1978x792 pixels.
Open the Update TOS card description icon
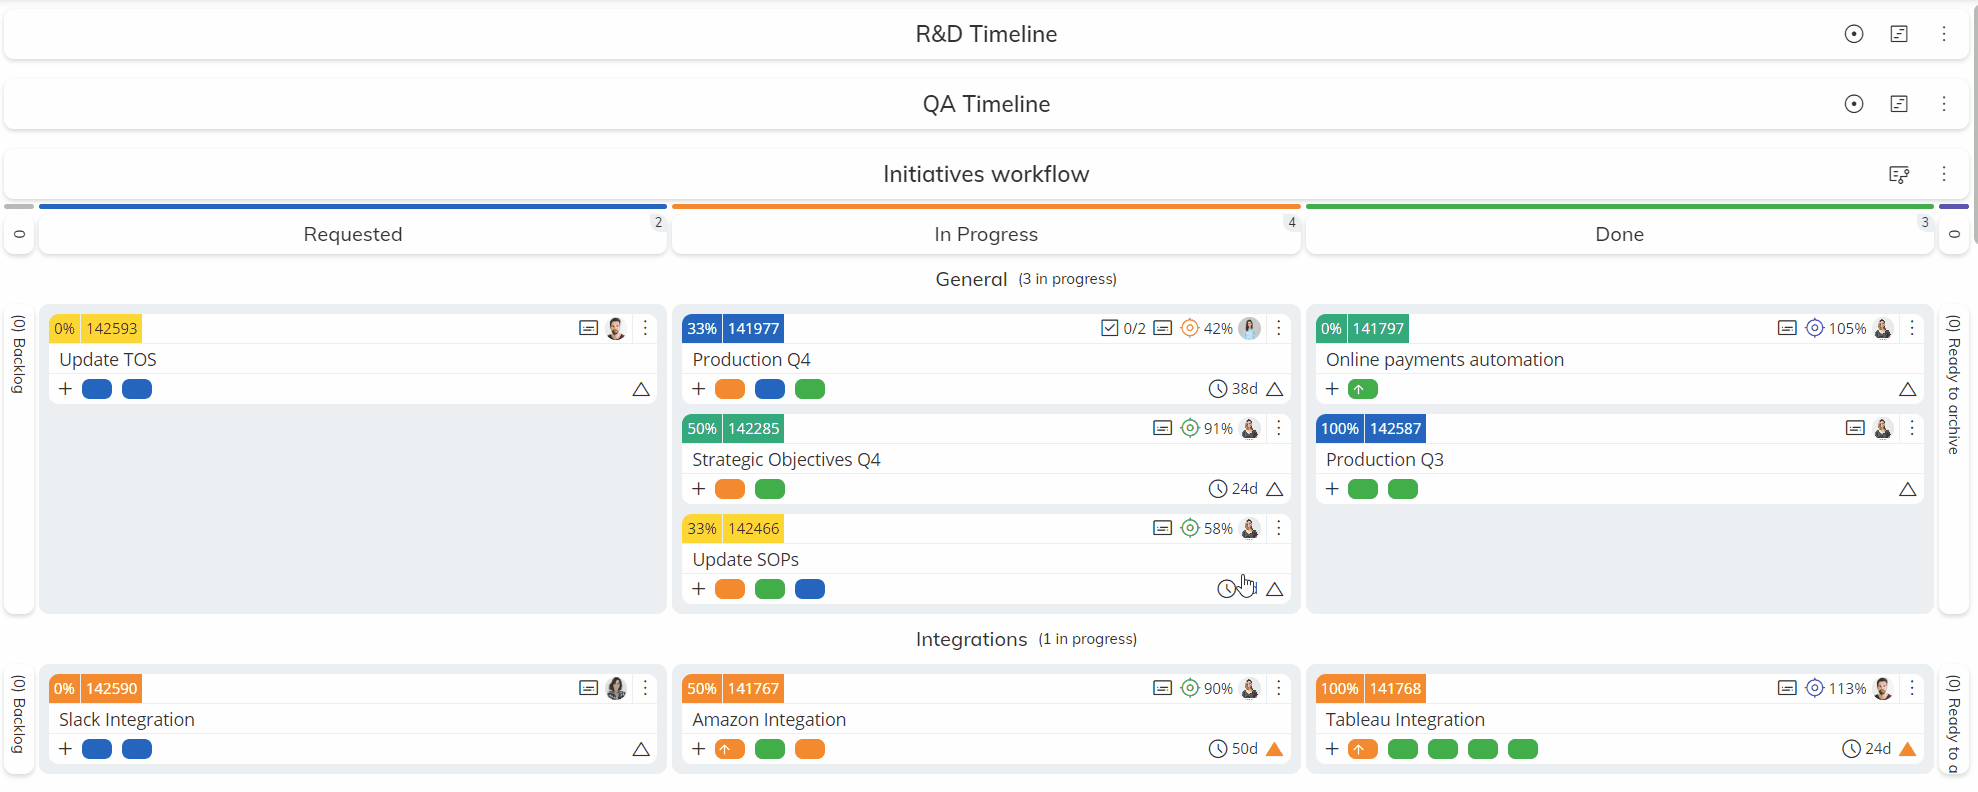[589, 328]
